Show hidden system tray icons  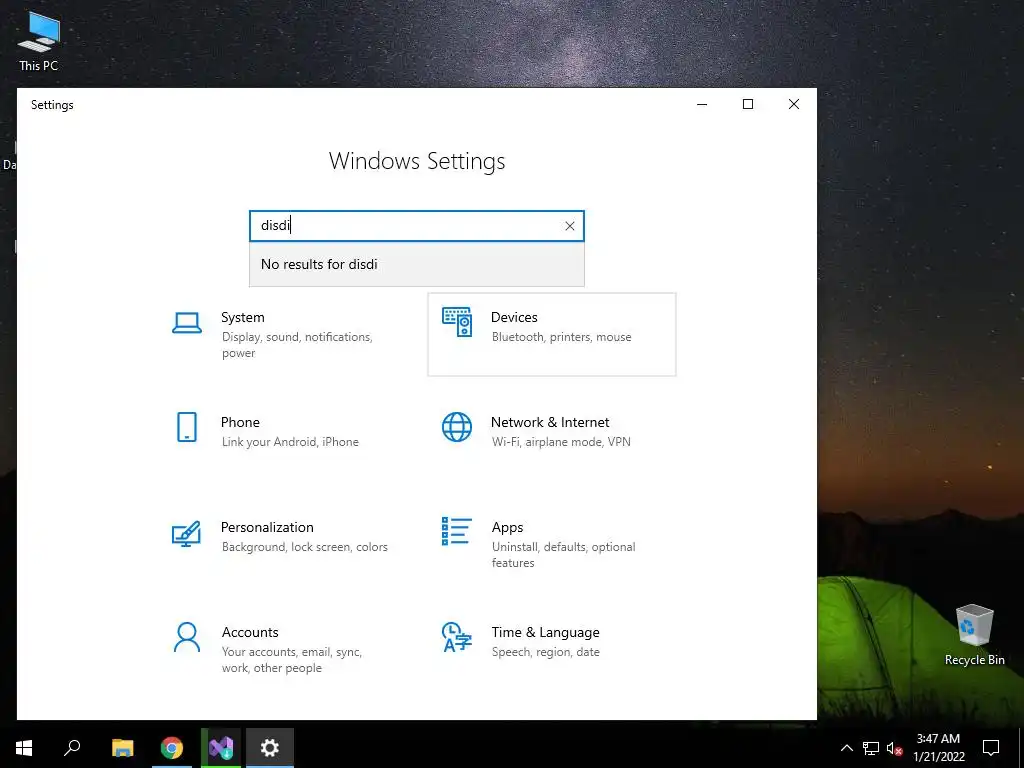(x=846, y=748)
